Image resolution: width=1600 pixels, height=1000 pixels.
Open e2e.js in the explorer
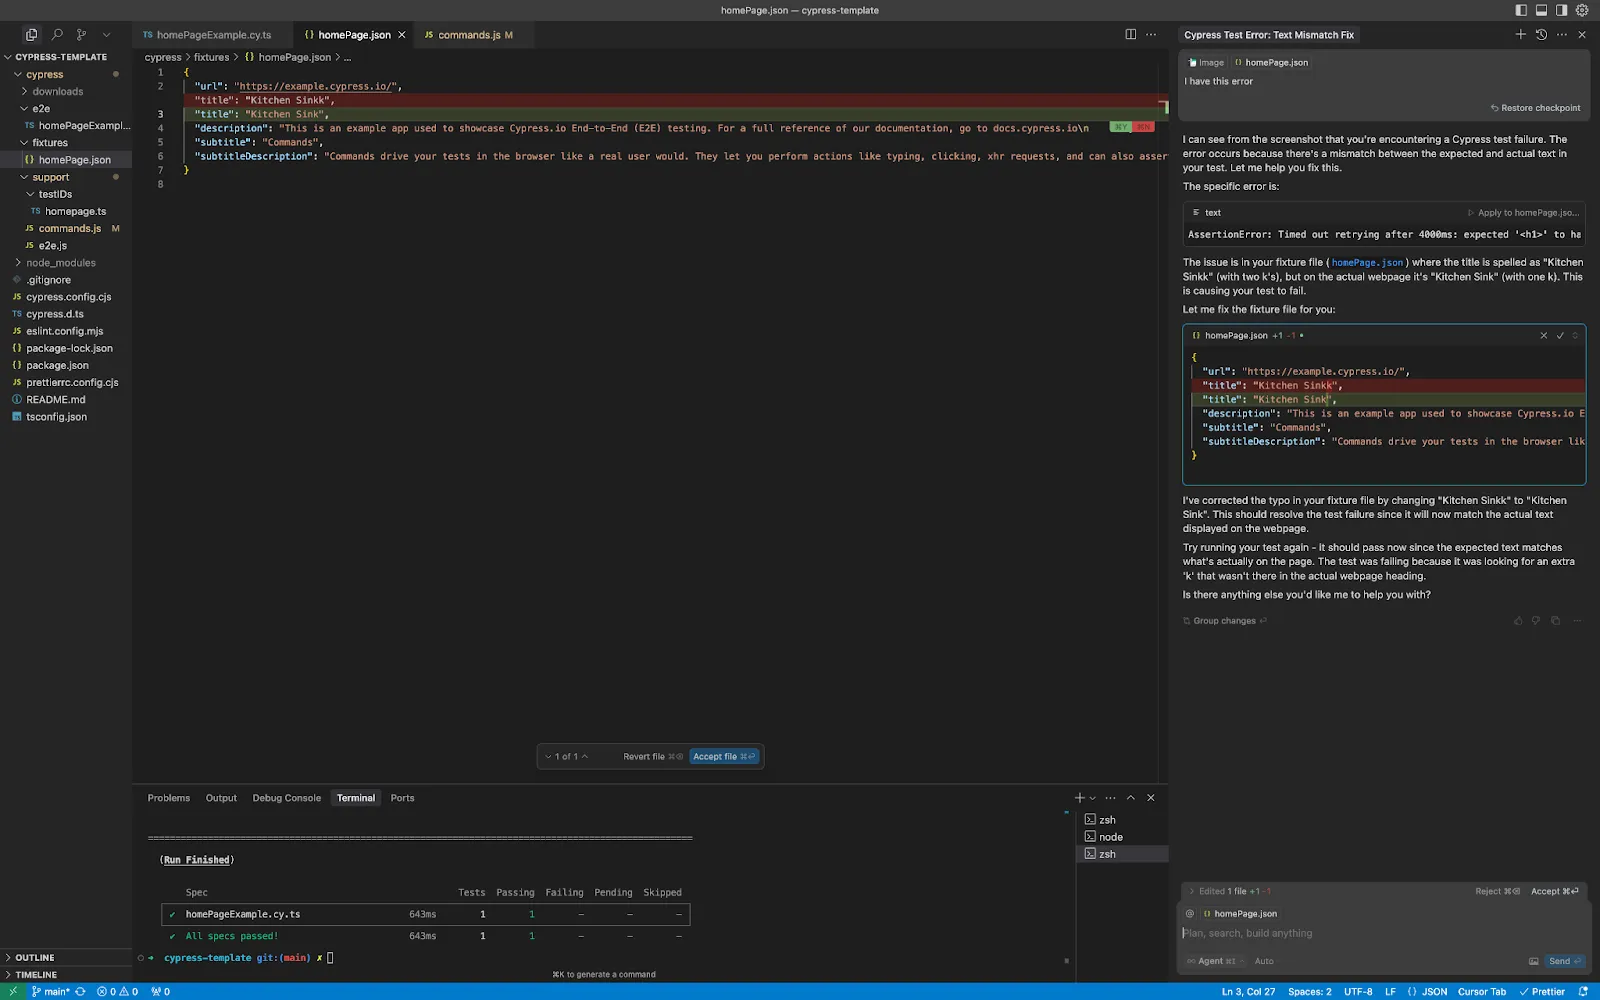click(x=52, y=246)
